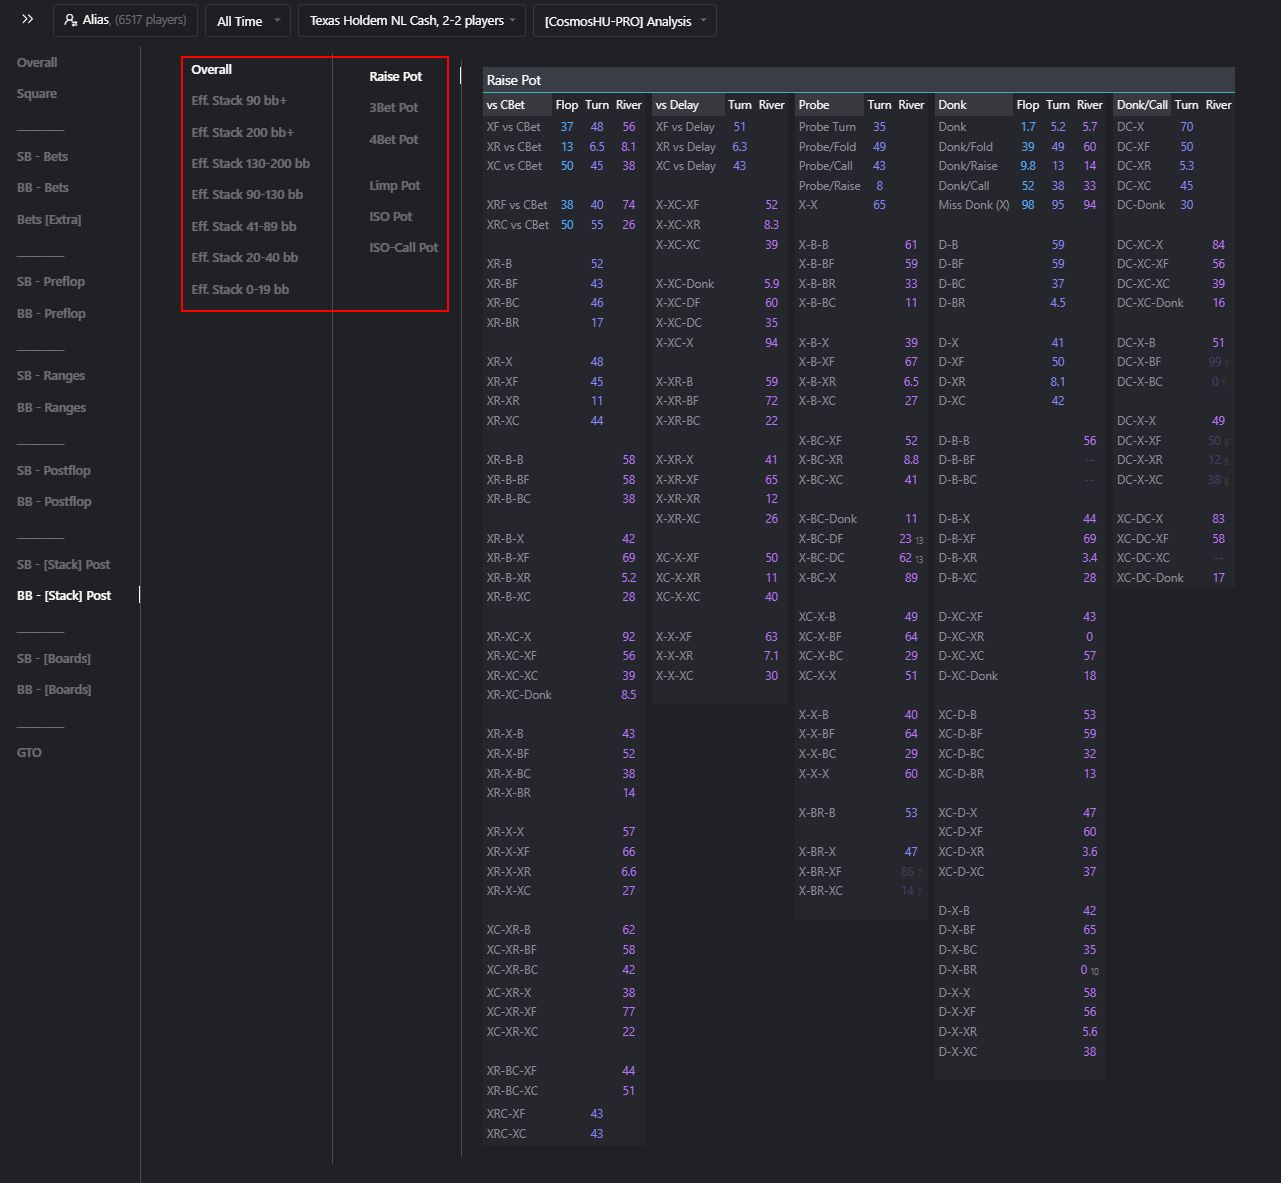Image resolution: width=1281 pixels, height=1183 pixels.
Task: Select Overall in the left sidebar
Action: pyautogui.click(x=37, y=62)
